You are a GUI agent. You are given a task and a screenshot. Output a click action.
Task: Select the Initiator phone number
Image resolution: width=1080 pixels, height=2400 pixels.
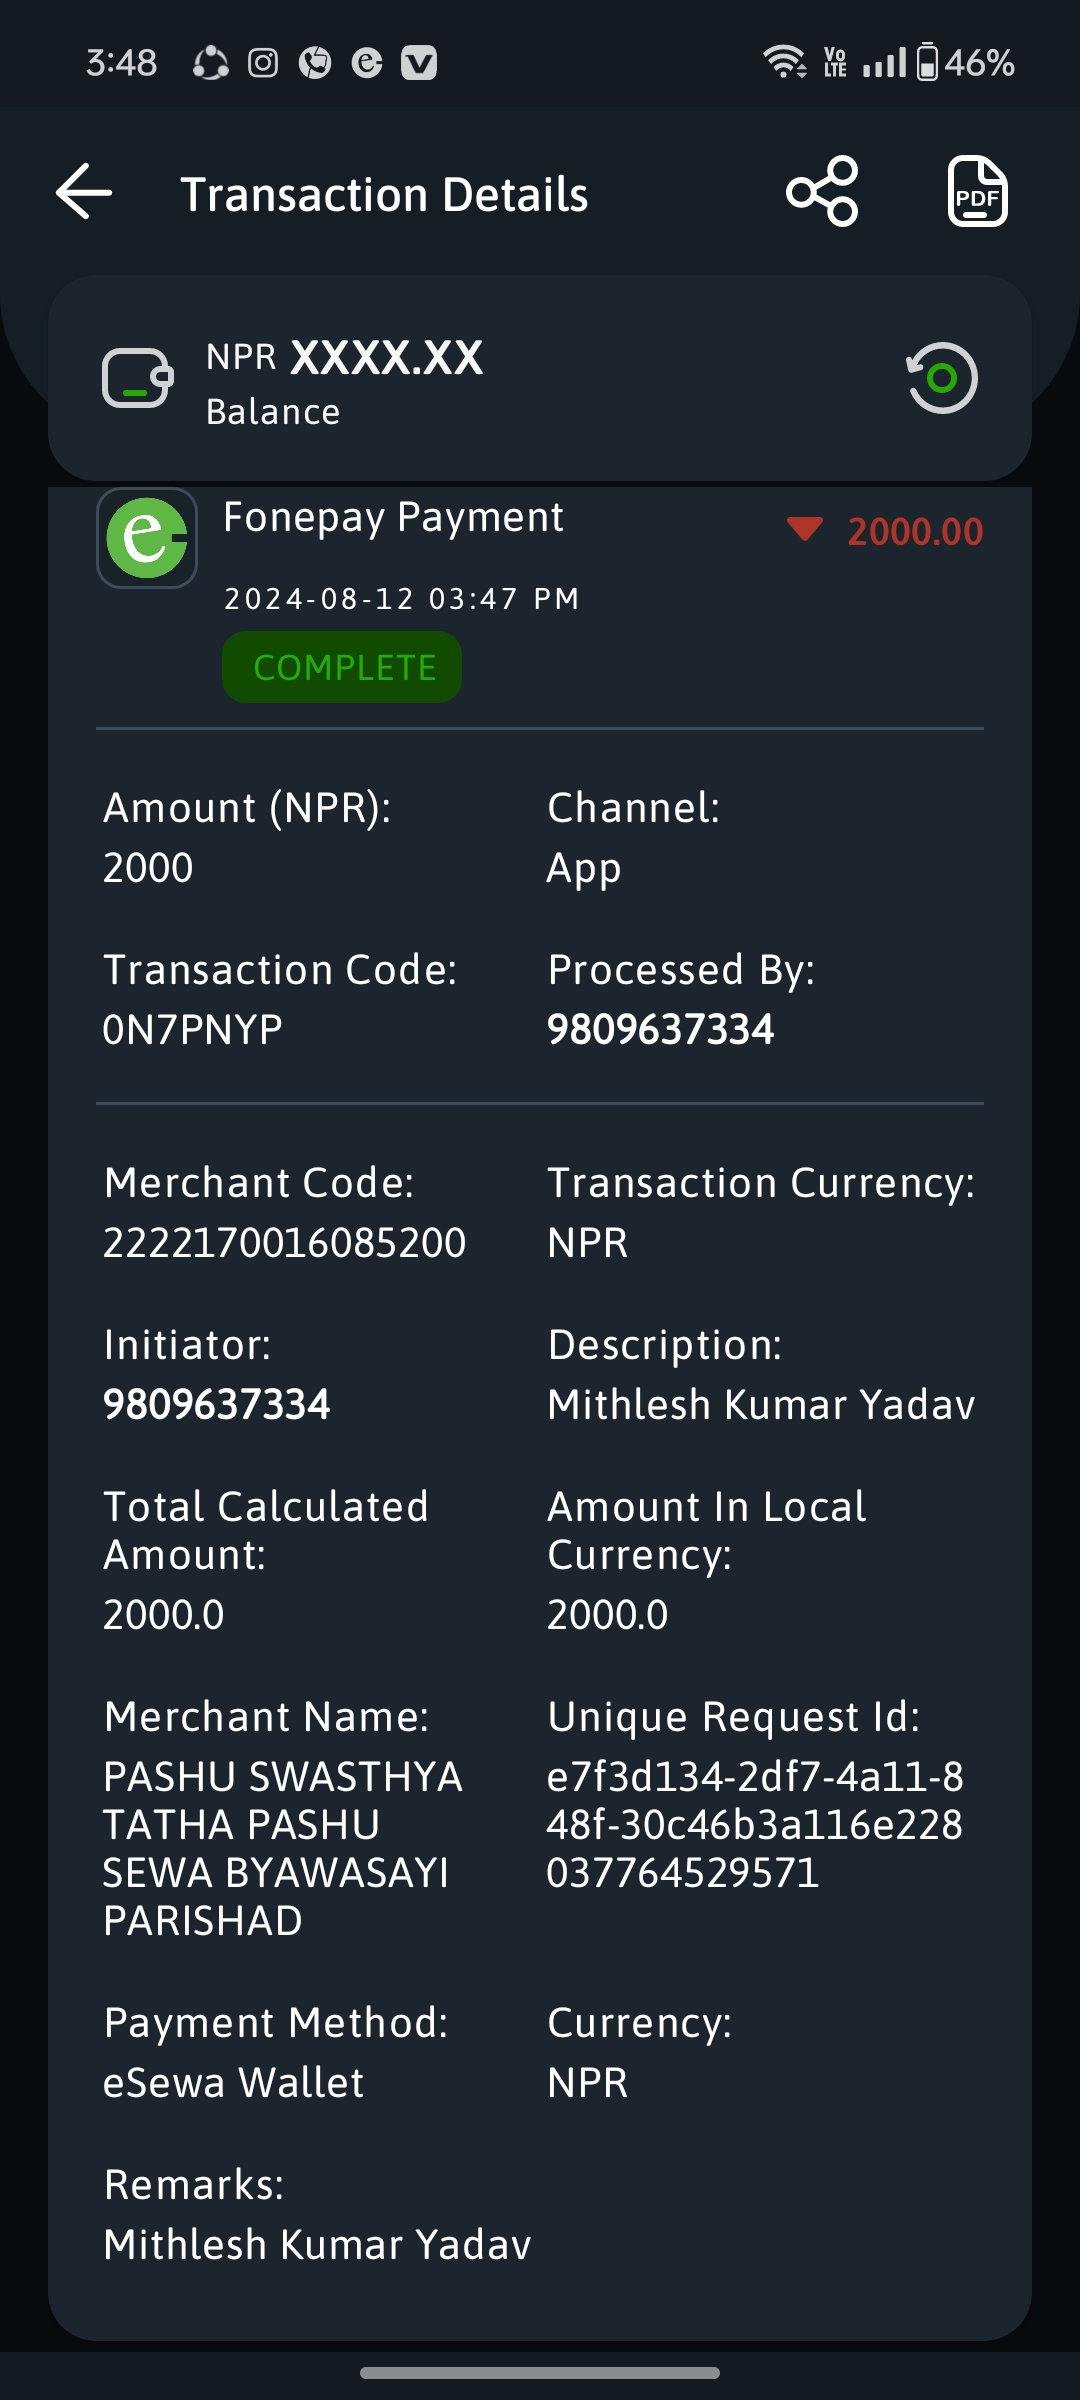(x=217, y=1405)
